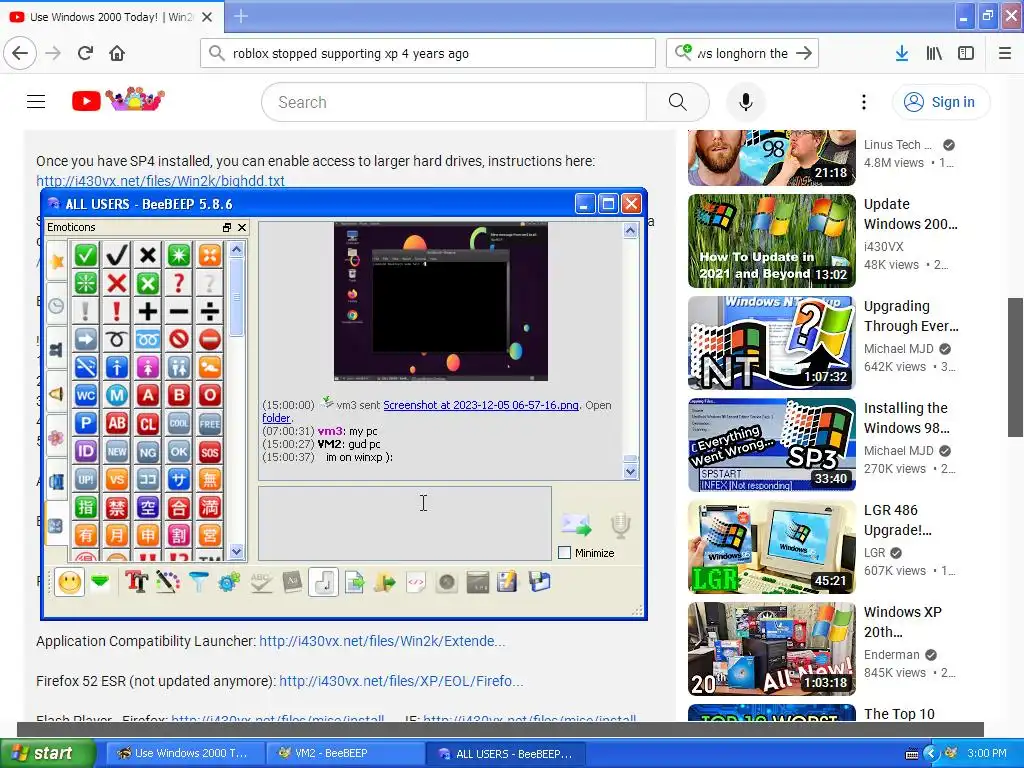The image size is (1024, 768).
Task: Open YouTube hamburger guide menu
Action: click(36, 102)
